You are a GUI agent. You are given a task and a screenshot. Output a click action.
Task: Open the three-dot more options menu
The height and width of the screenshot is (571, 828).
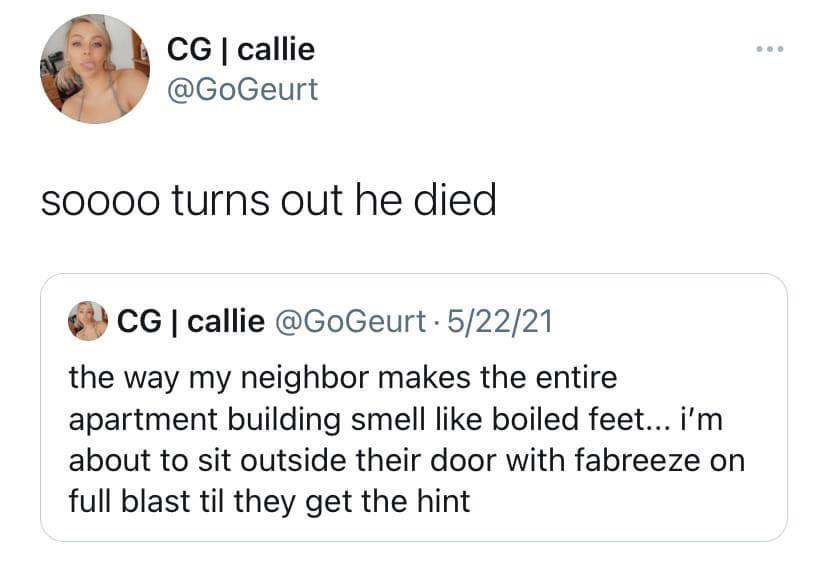click(769, 49)
